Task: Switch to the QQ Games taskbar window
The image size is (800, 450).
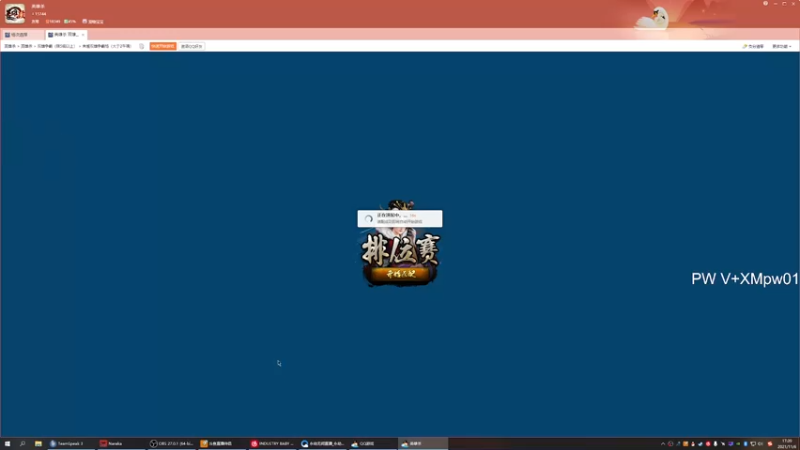Action: (x=372, y=444)
